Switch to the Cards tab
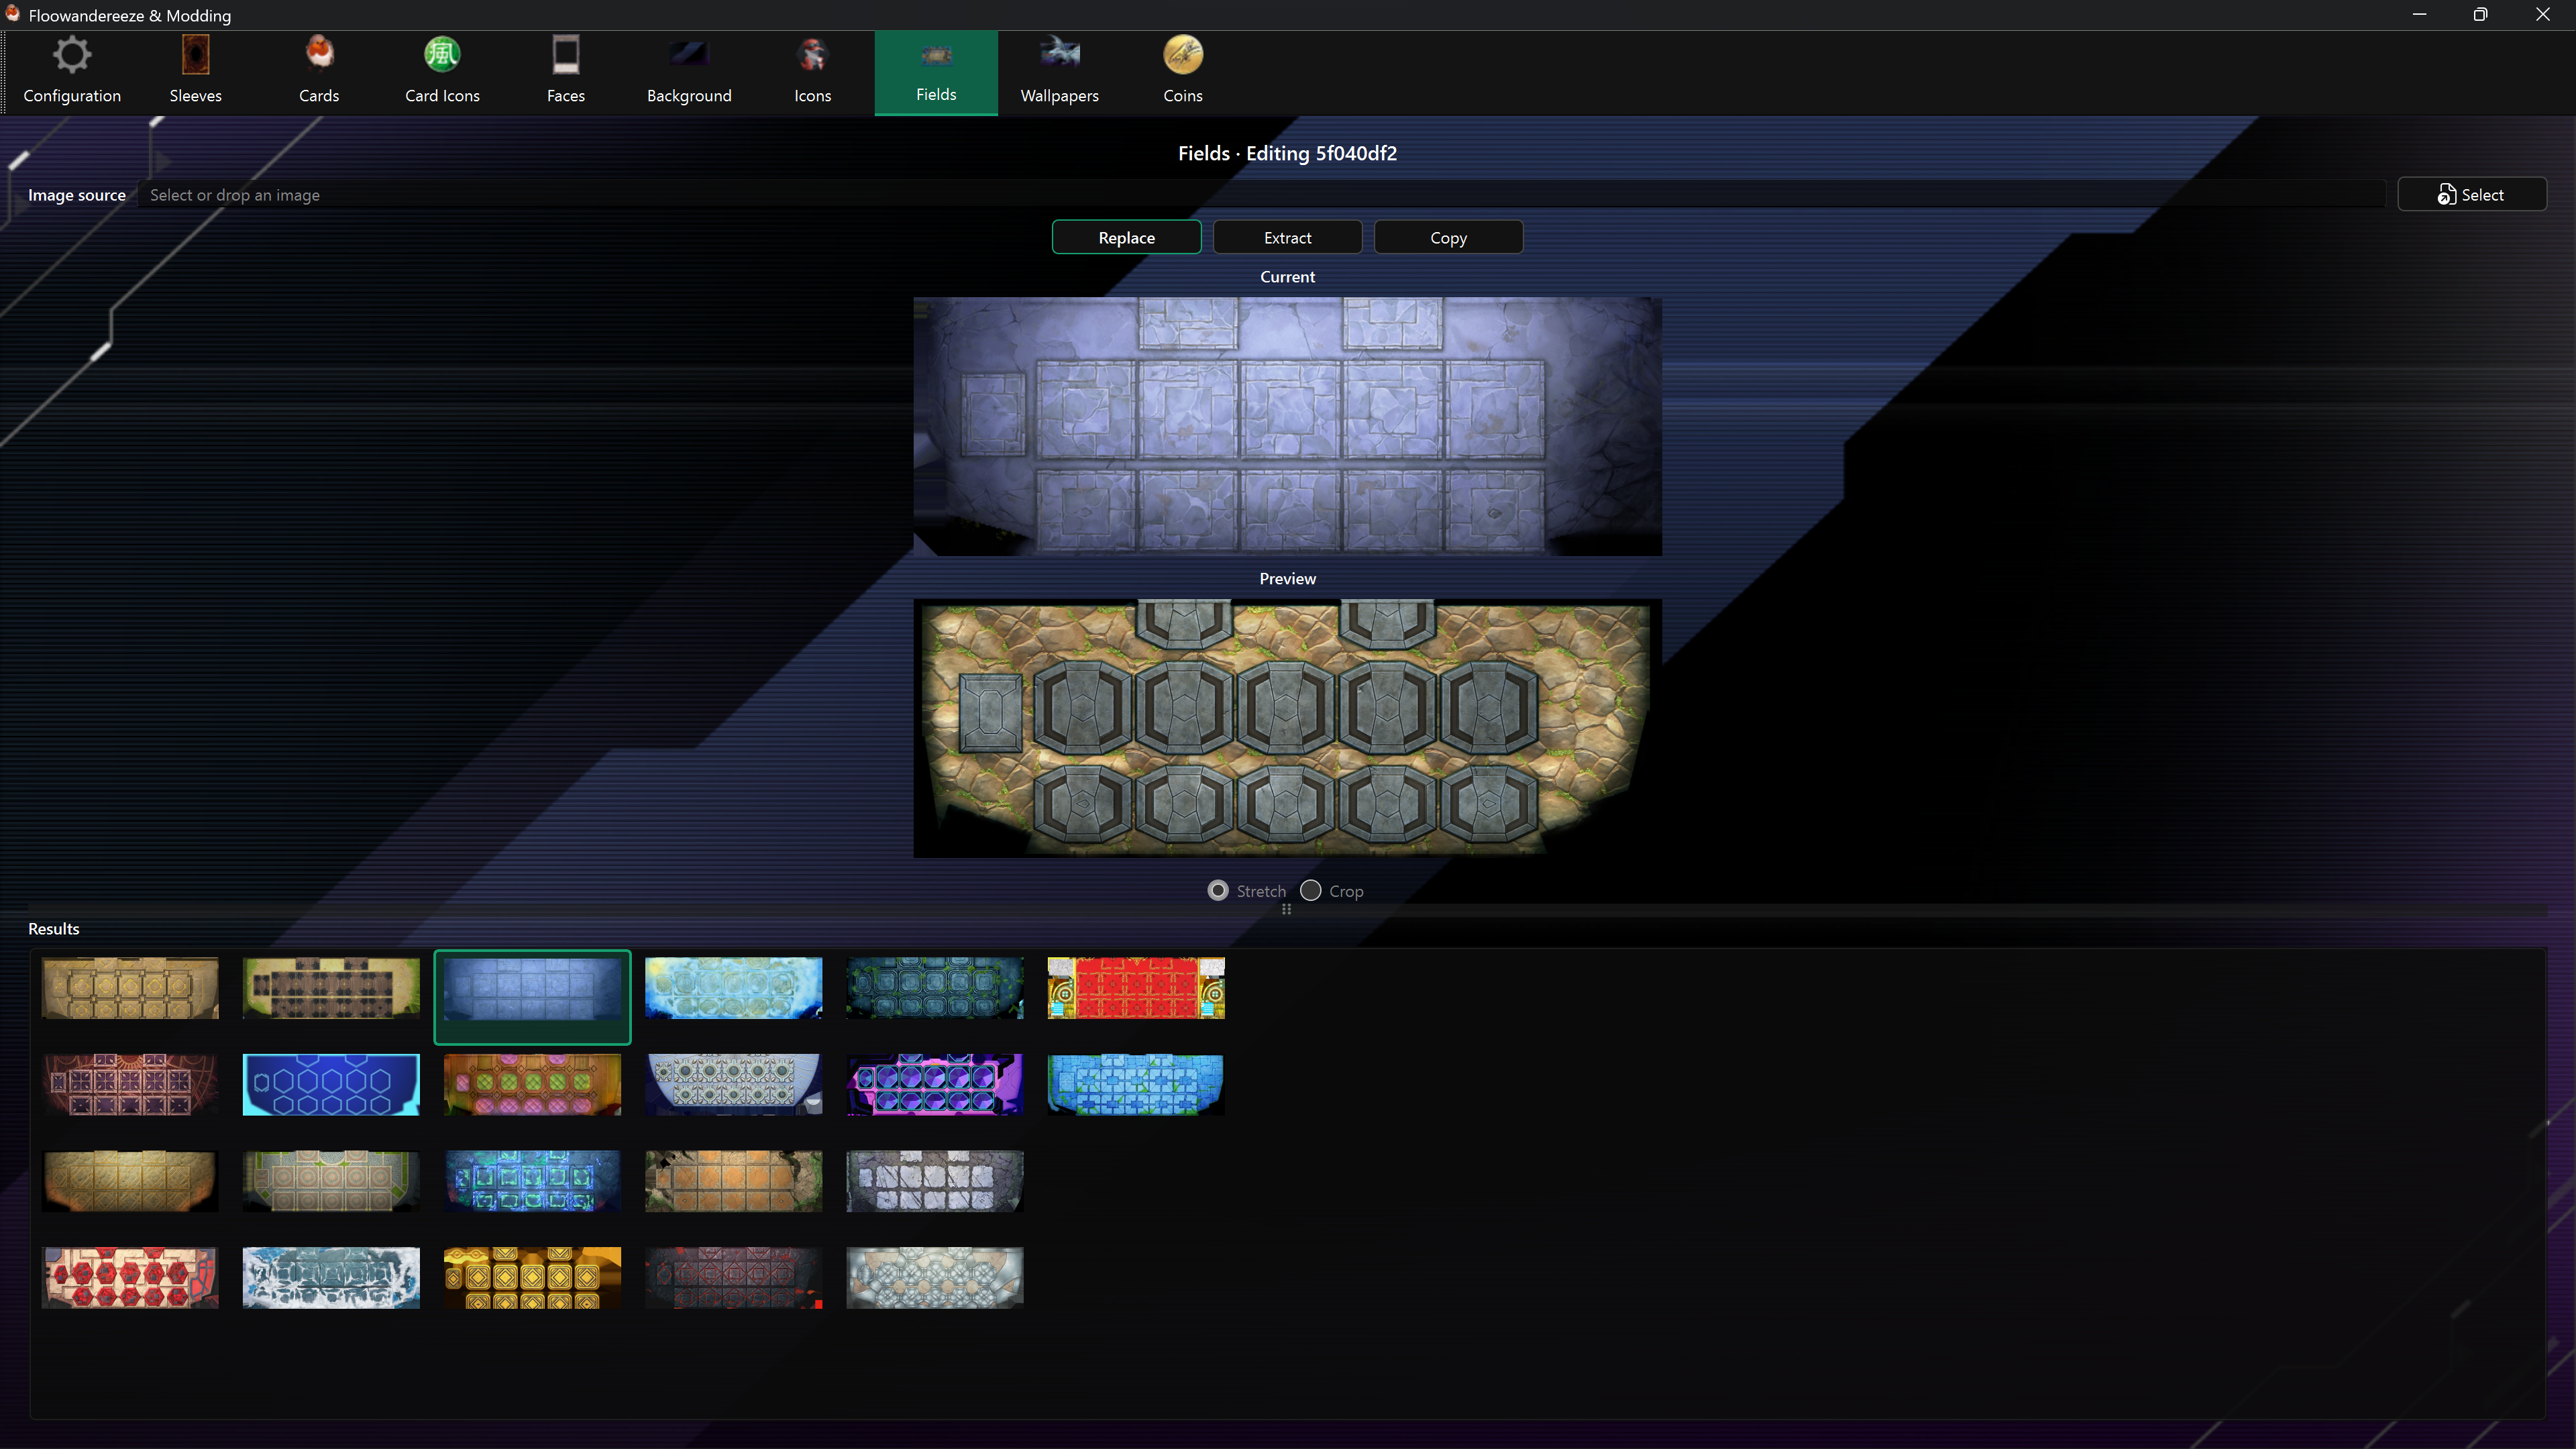Viewport: 2576px width, 1449px height. point(319,72)
